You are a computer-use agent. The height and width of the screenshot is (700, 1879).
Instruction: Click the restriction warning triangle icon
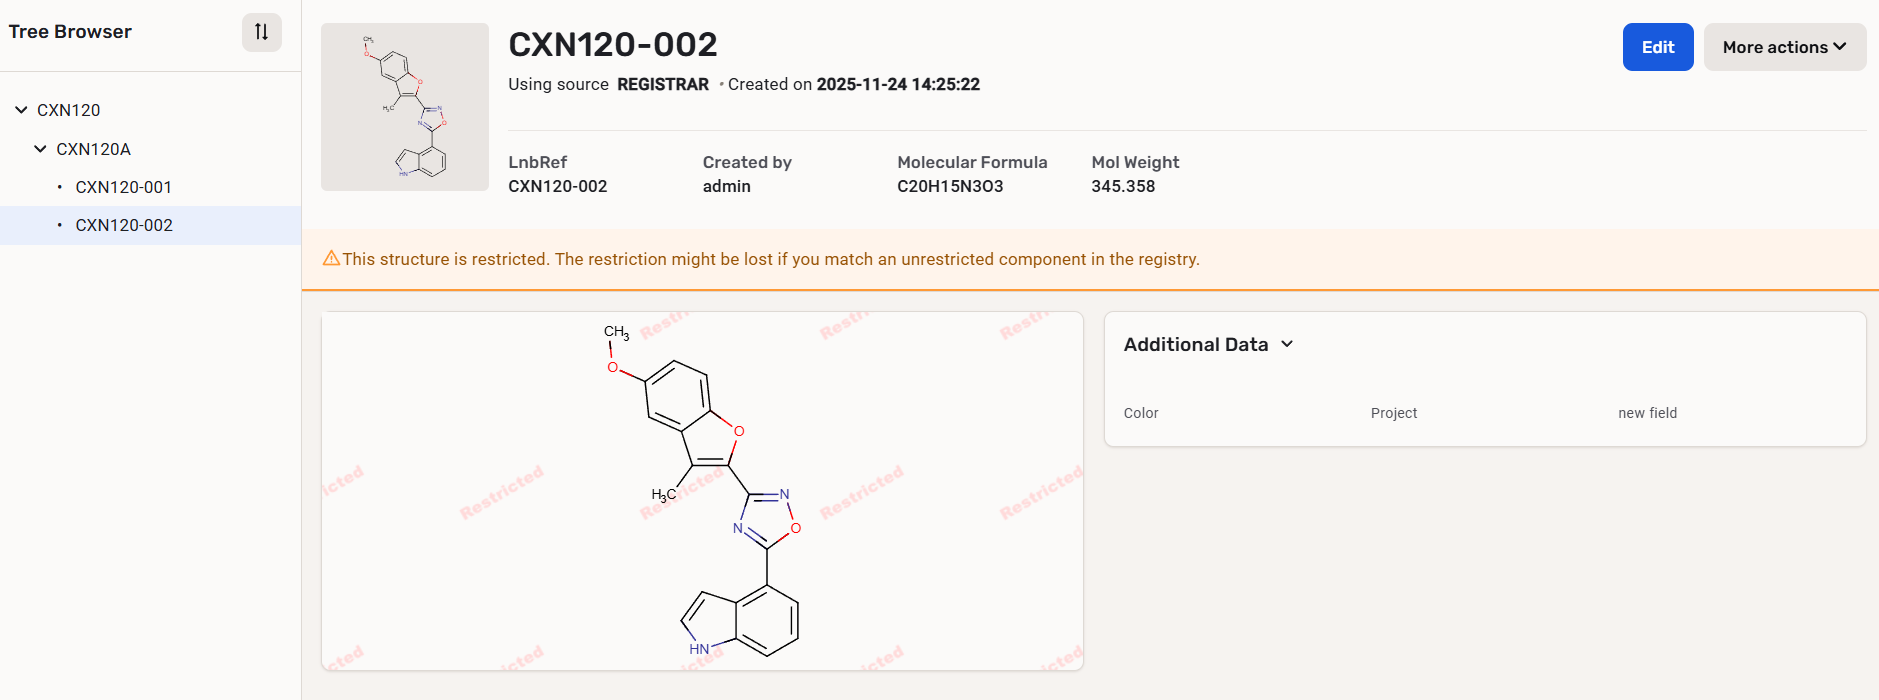[x=331, y=259]
